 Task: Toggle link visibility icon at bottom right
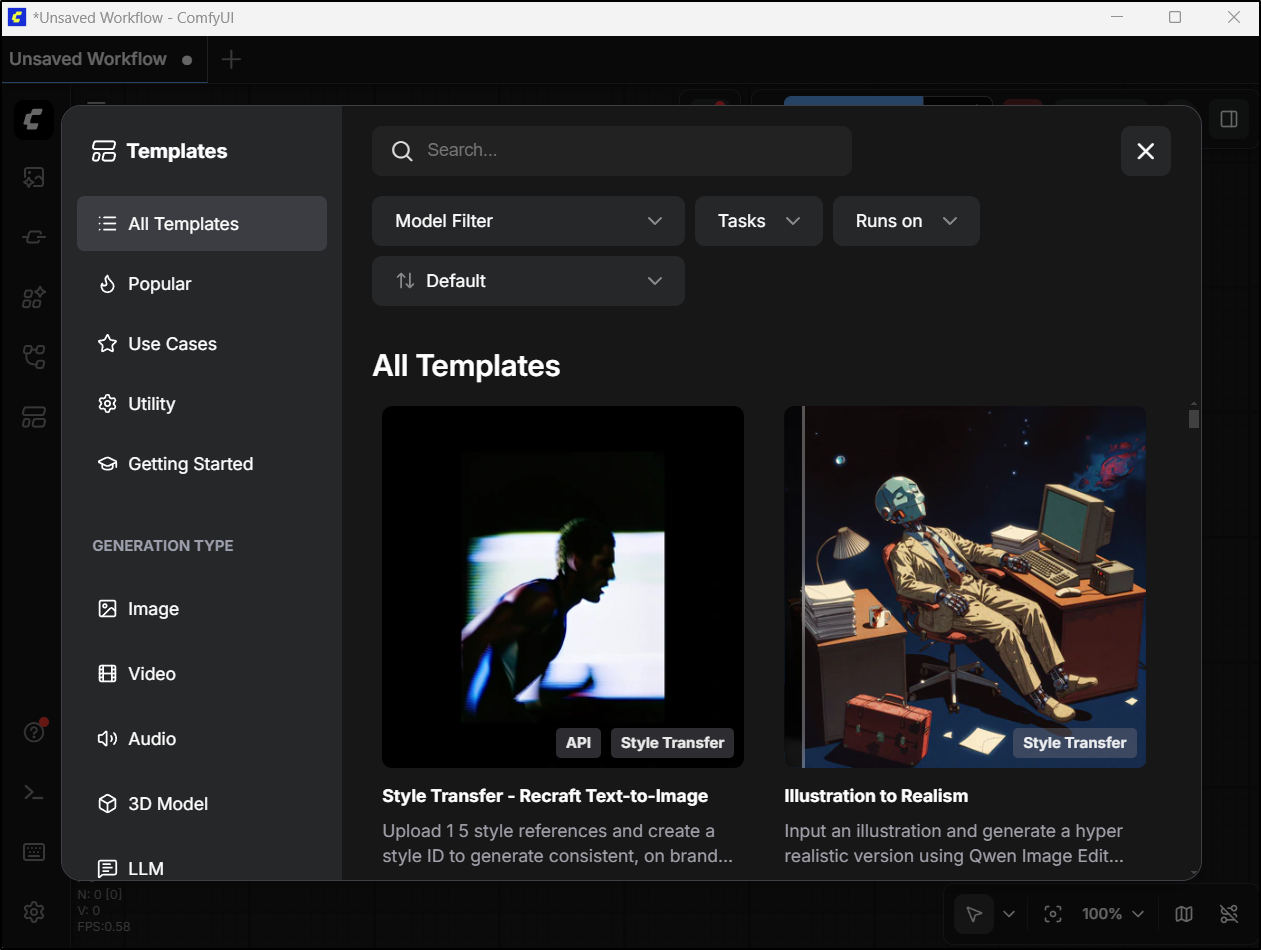coord(1229,914)
